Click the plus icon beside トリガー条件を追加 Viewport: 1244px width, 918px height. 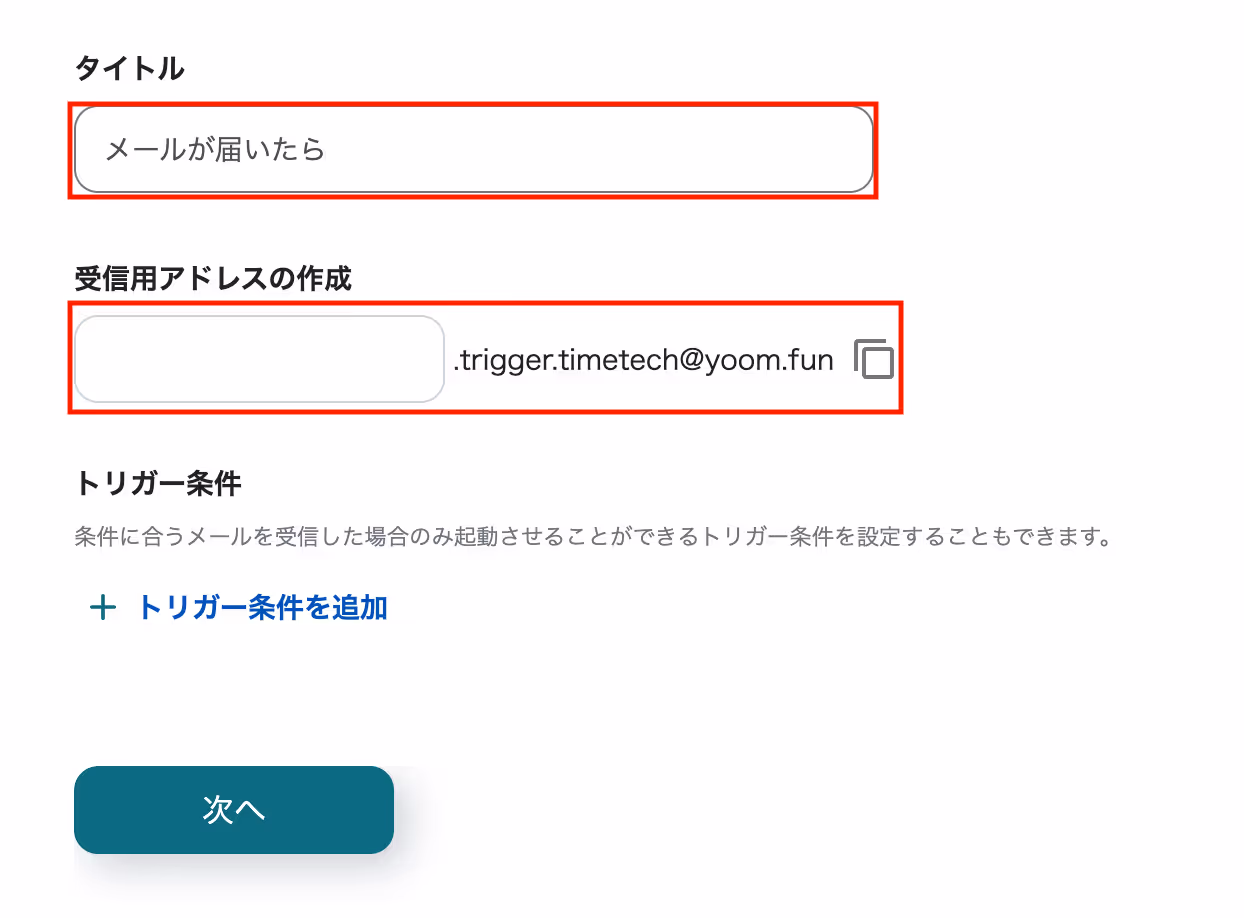(x=103, y=607)
